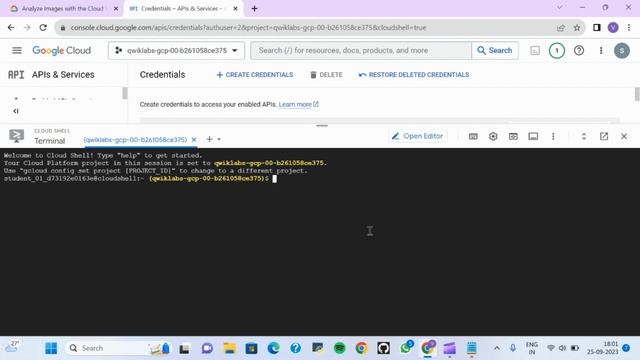This screenshot has height=360, width=640.
Task: Activate Cloud Shell icon in header
Action: click(535, 51)
